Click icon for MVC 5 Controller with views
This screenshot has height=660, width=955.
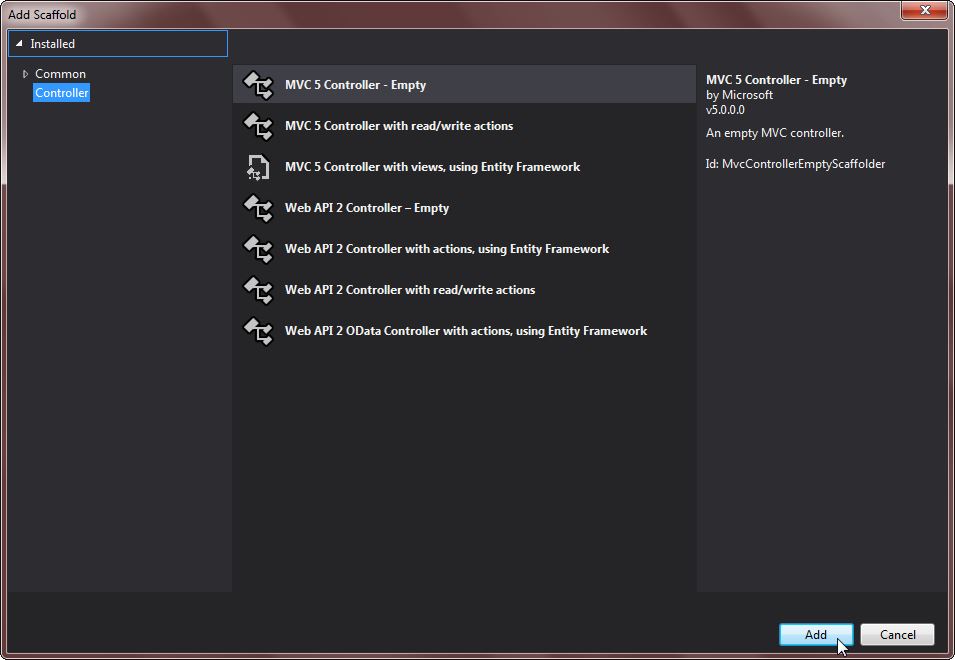click(258, 167)
